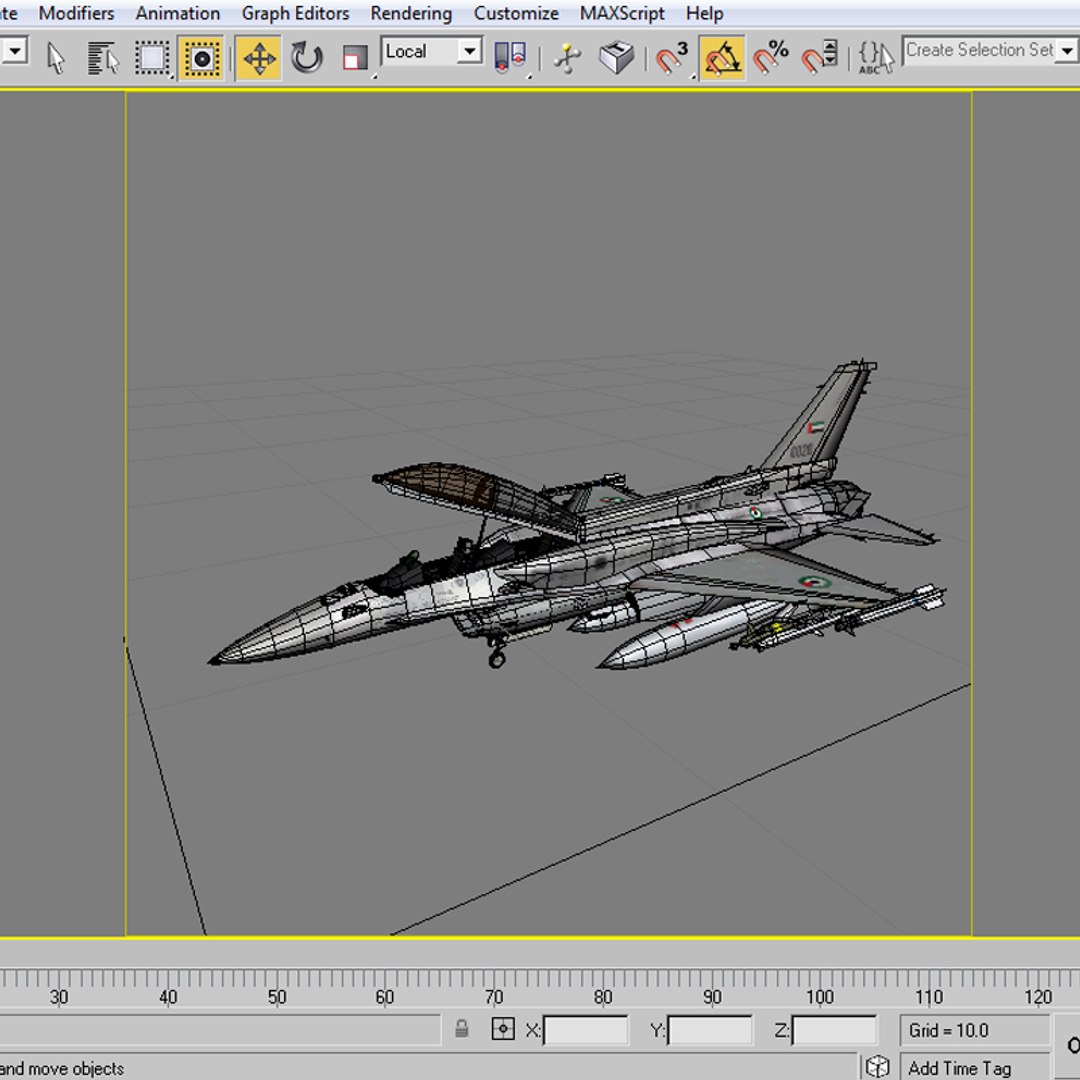Open the Rendering menu

pyautogui.click(x=411, y=13)
